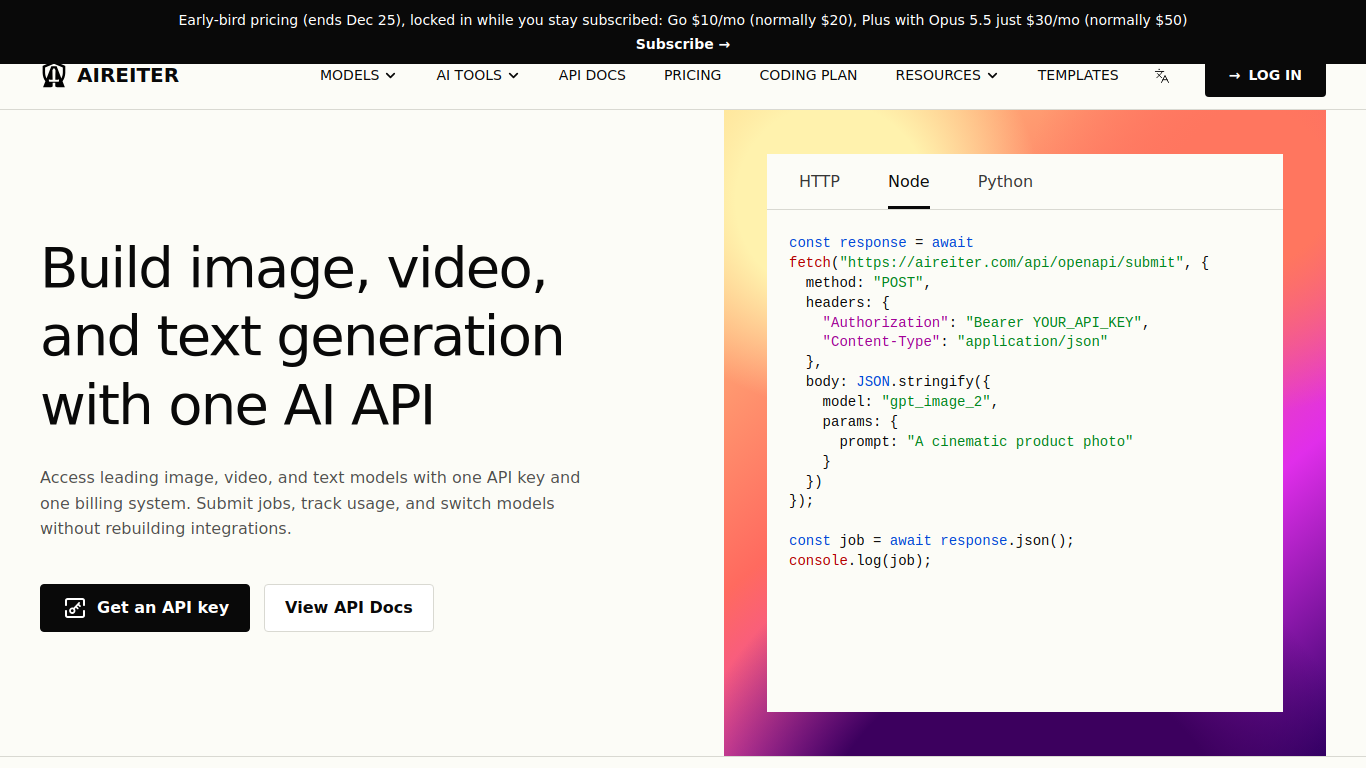
Task: Click the Early-bird pricing banner text
Action: [x=683, y=20]
